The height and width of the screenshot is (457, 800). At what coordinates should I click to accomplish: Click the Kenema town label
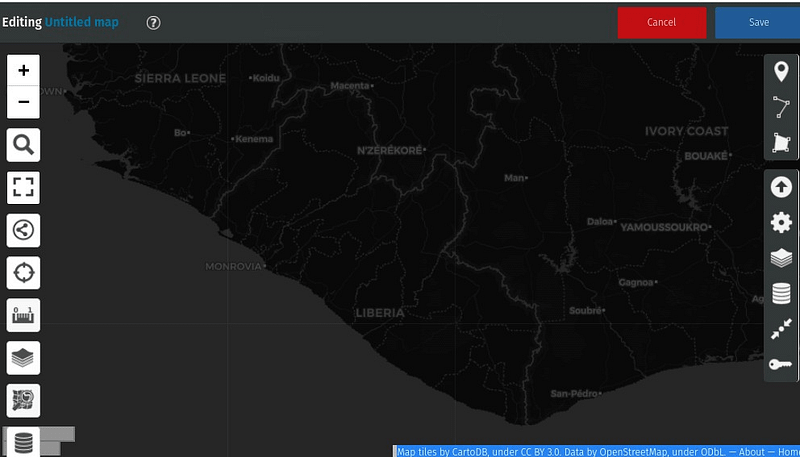(x=254, y=139)
